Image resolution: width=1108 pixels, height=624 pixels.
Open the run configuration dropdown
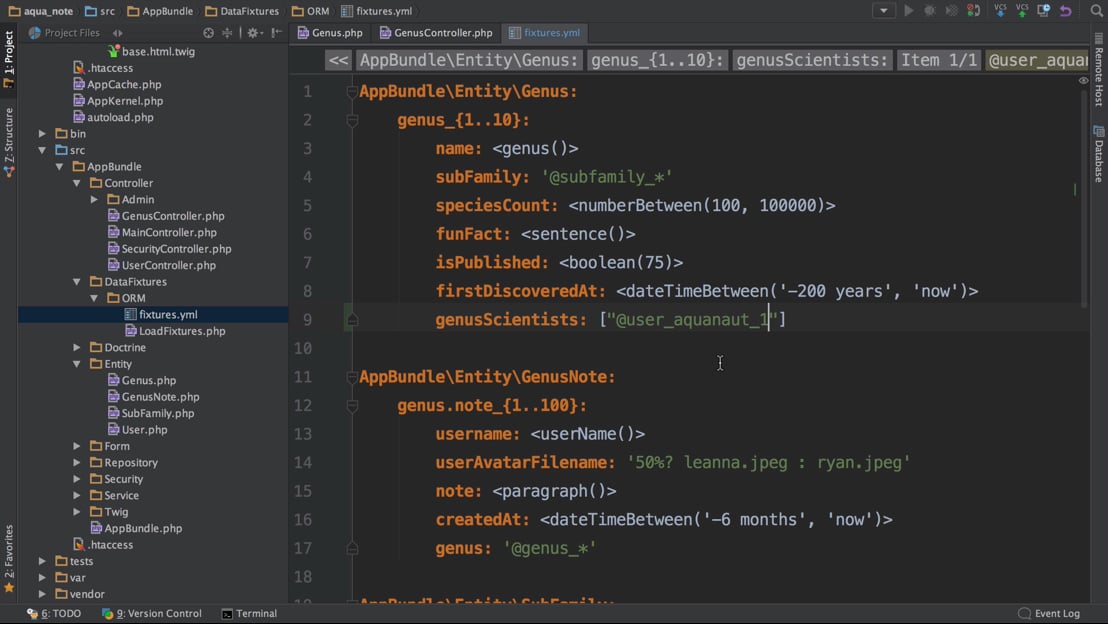click(x=883, y=11)
